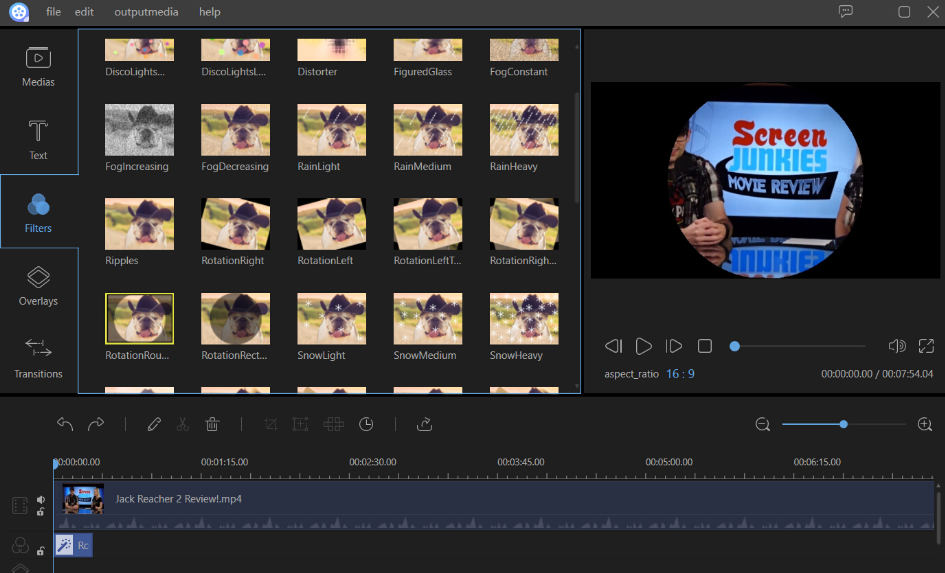Select the FogConstant filter thumbnail
Image resolution: width=945 pixels, height=573 pixels.
click(524, 49)
